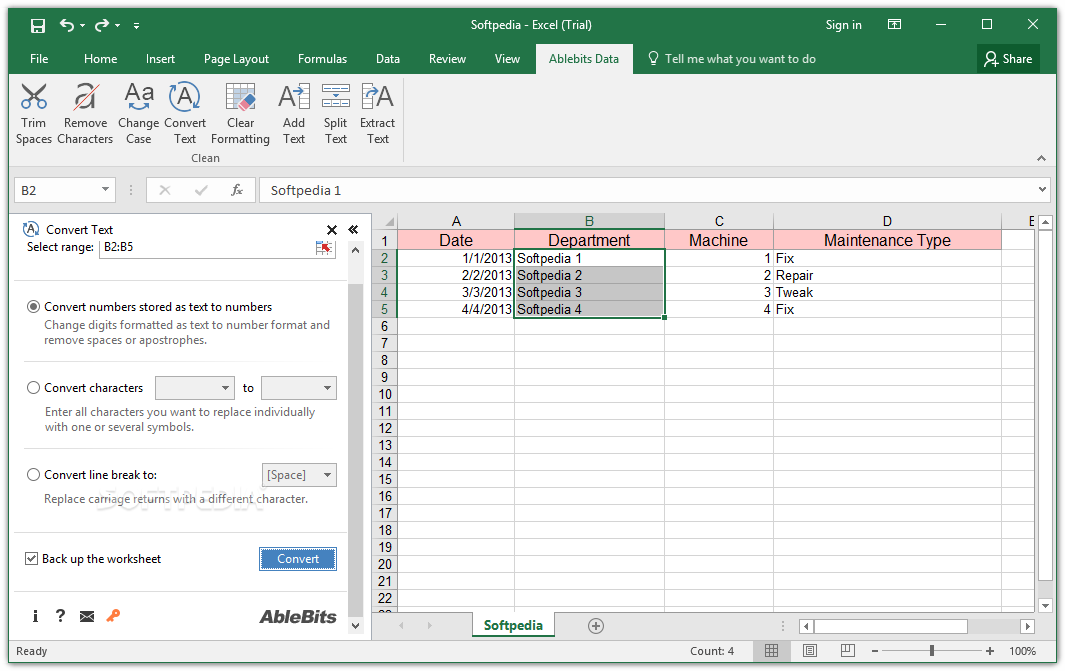The height and width of the screenshot is (671, 1065).
Task: Switch to the Formulas tab
Action: point(323,59)
